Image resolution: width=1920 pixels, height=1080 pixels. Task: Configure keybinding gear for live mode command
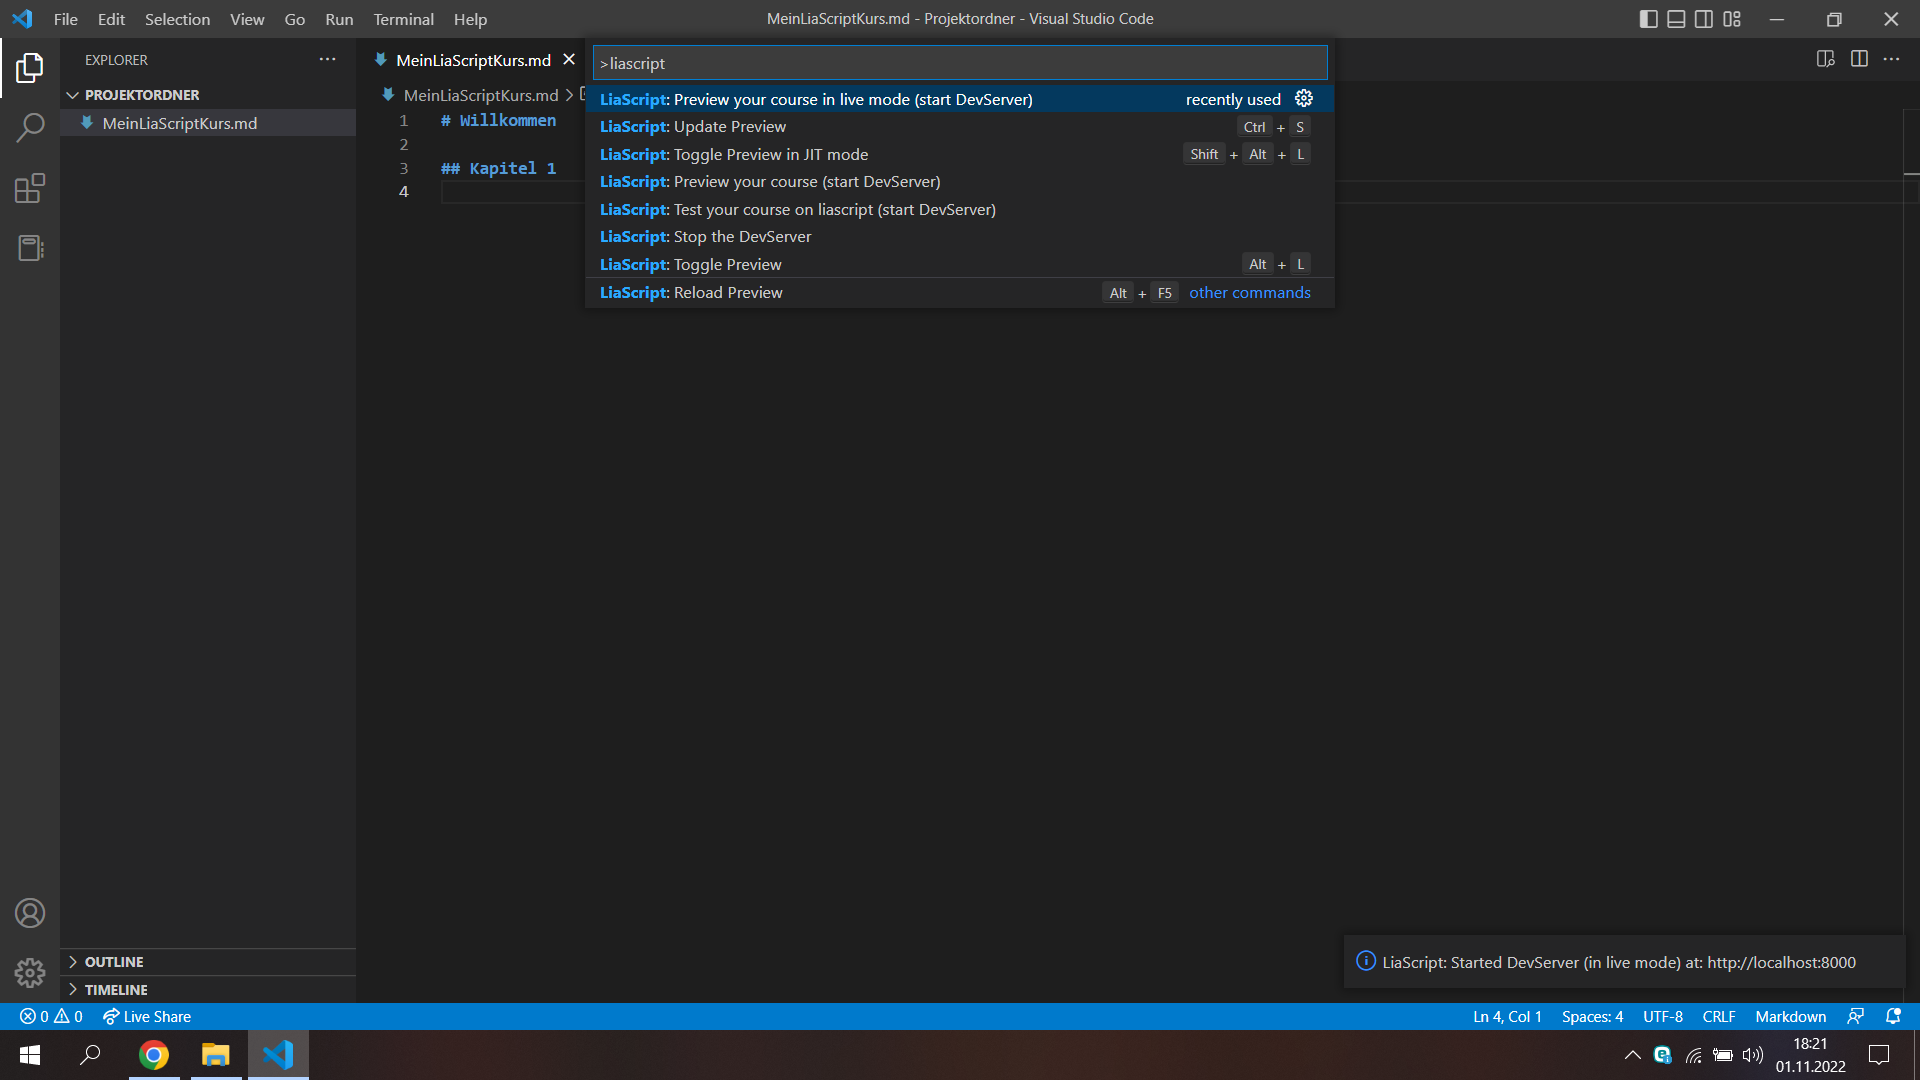(x=1304, y=99)
